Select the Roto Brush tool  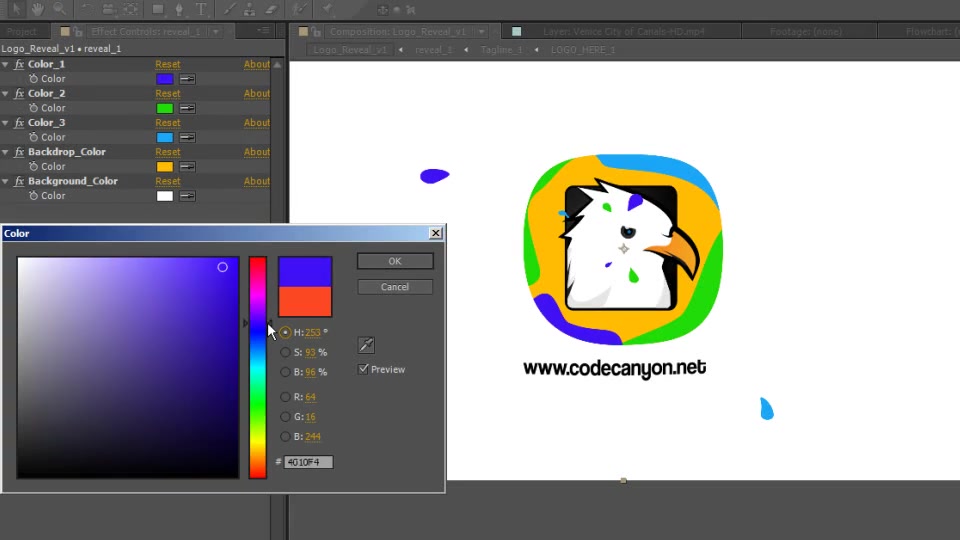(x=299, y=9)
